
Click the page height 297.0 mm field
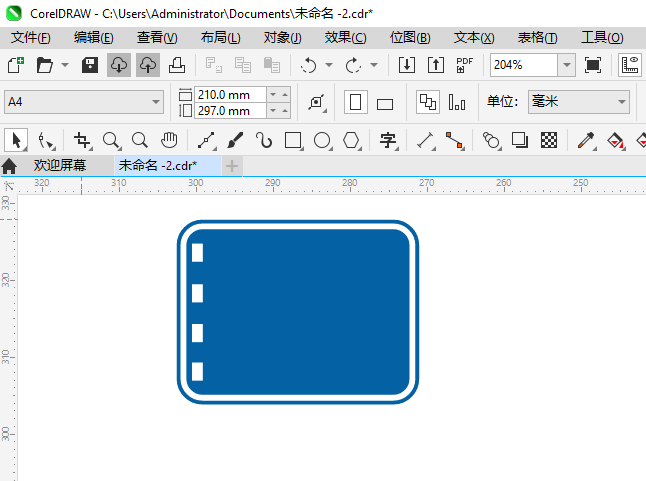click(x=231, y=111)
